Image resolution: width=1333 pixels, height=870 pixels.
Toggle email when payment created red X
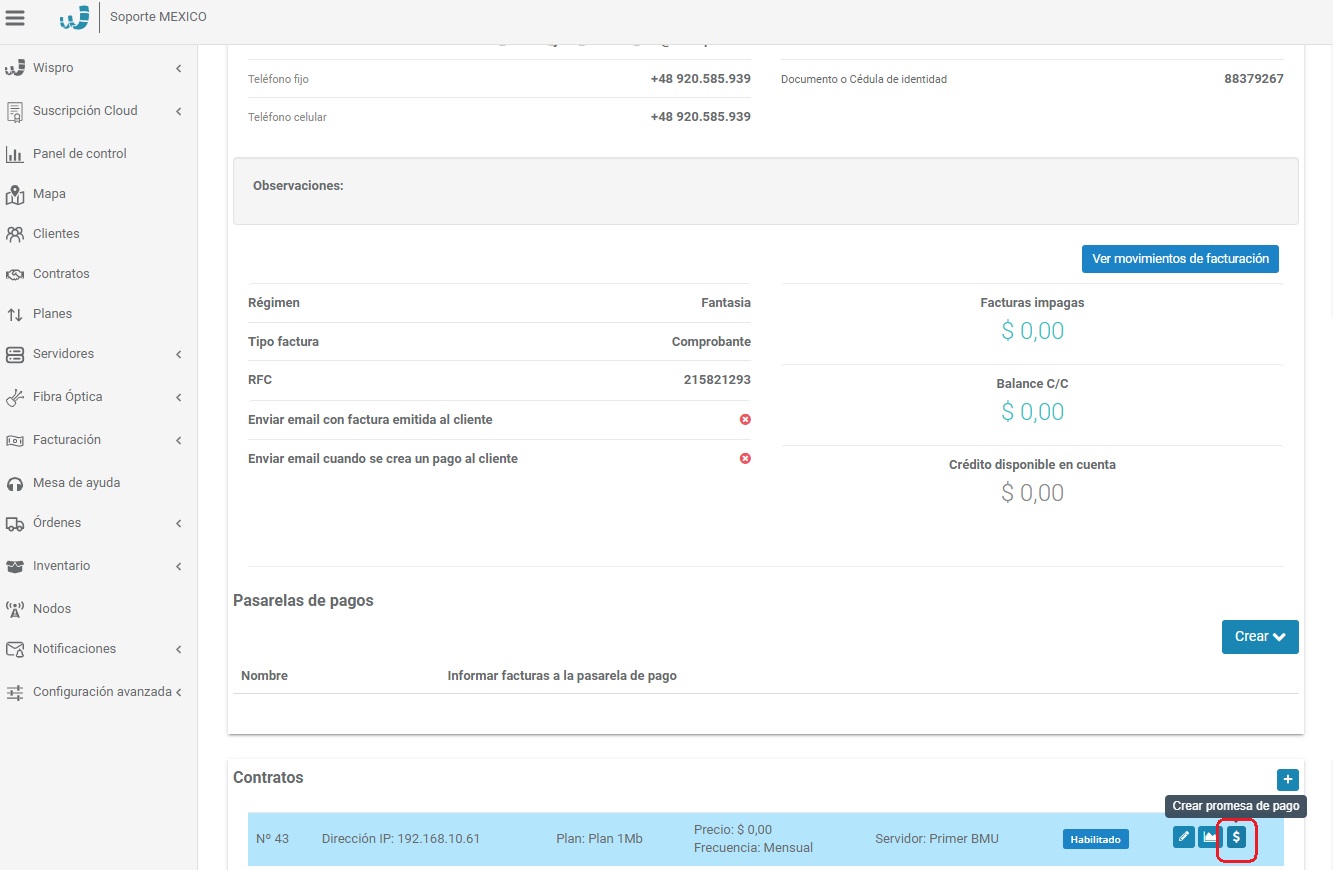pos(745,459)
